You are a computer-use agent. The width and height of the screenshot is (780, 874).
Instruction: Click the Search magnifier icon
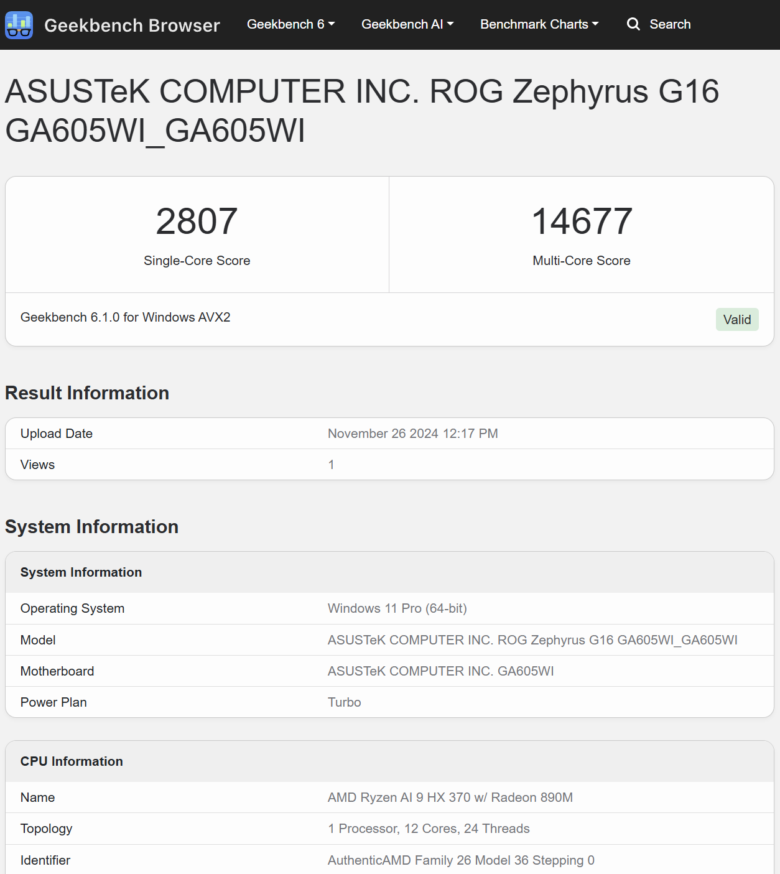(633, 24)
